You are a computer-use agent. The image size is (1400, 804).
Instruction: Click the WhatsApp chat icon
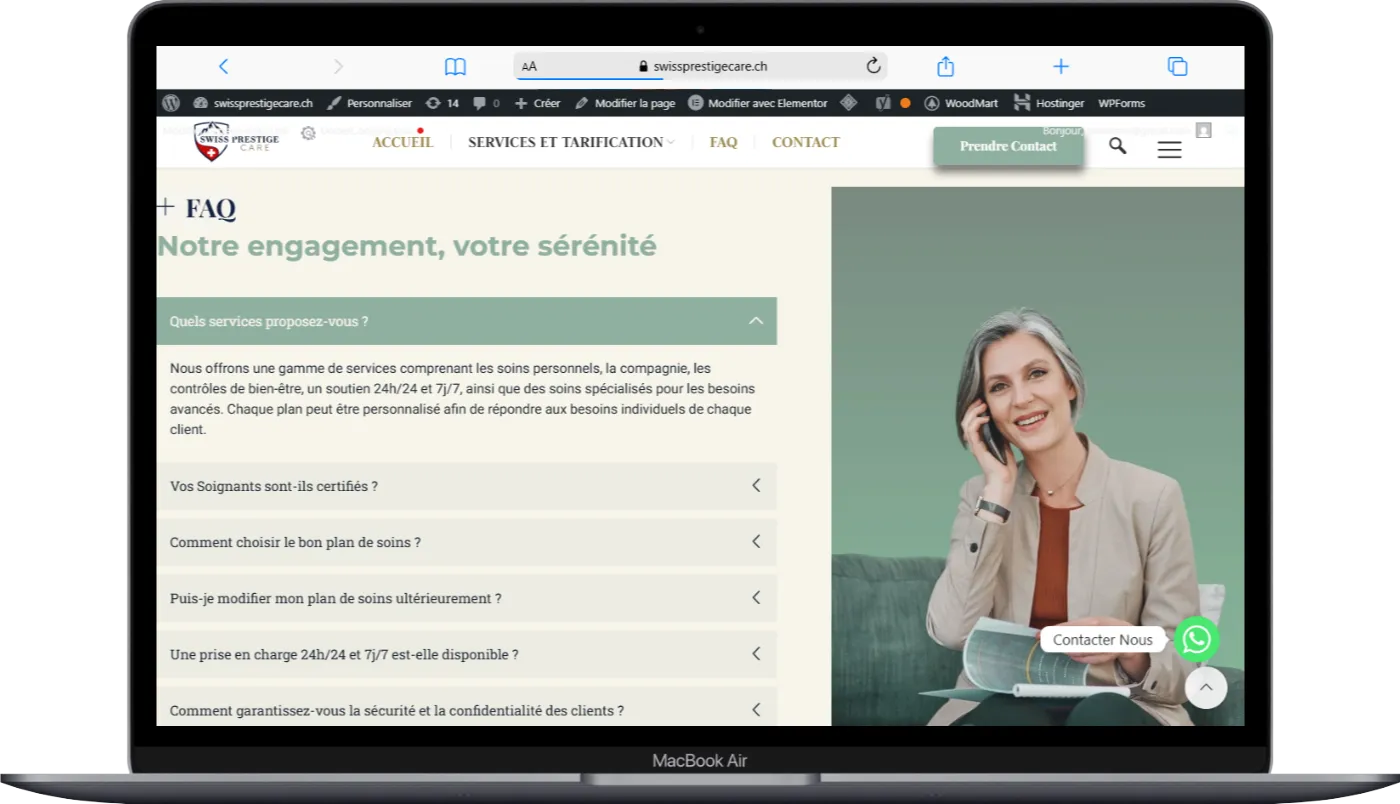[x=1196, y=640]
